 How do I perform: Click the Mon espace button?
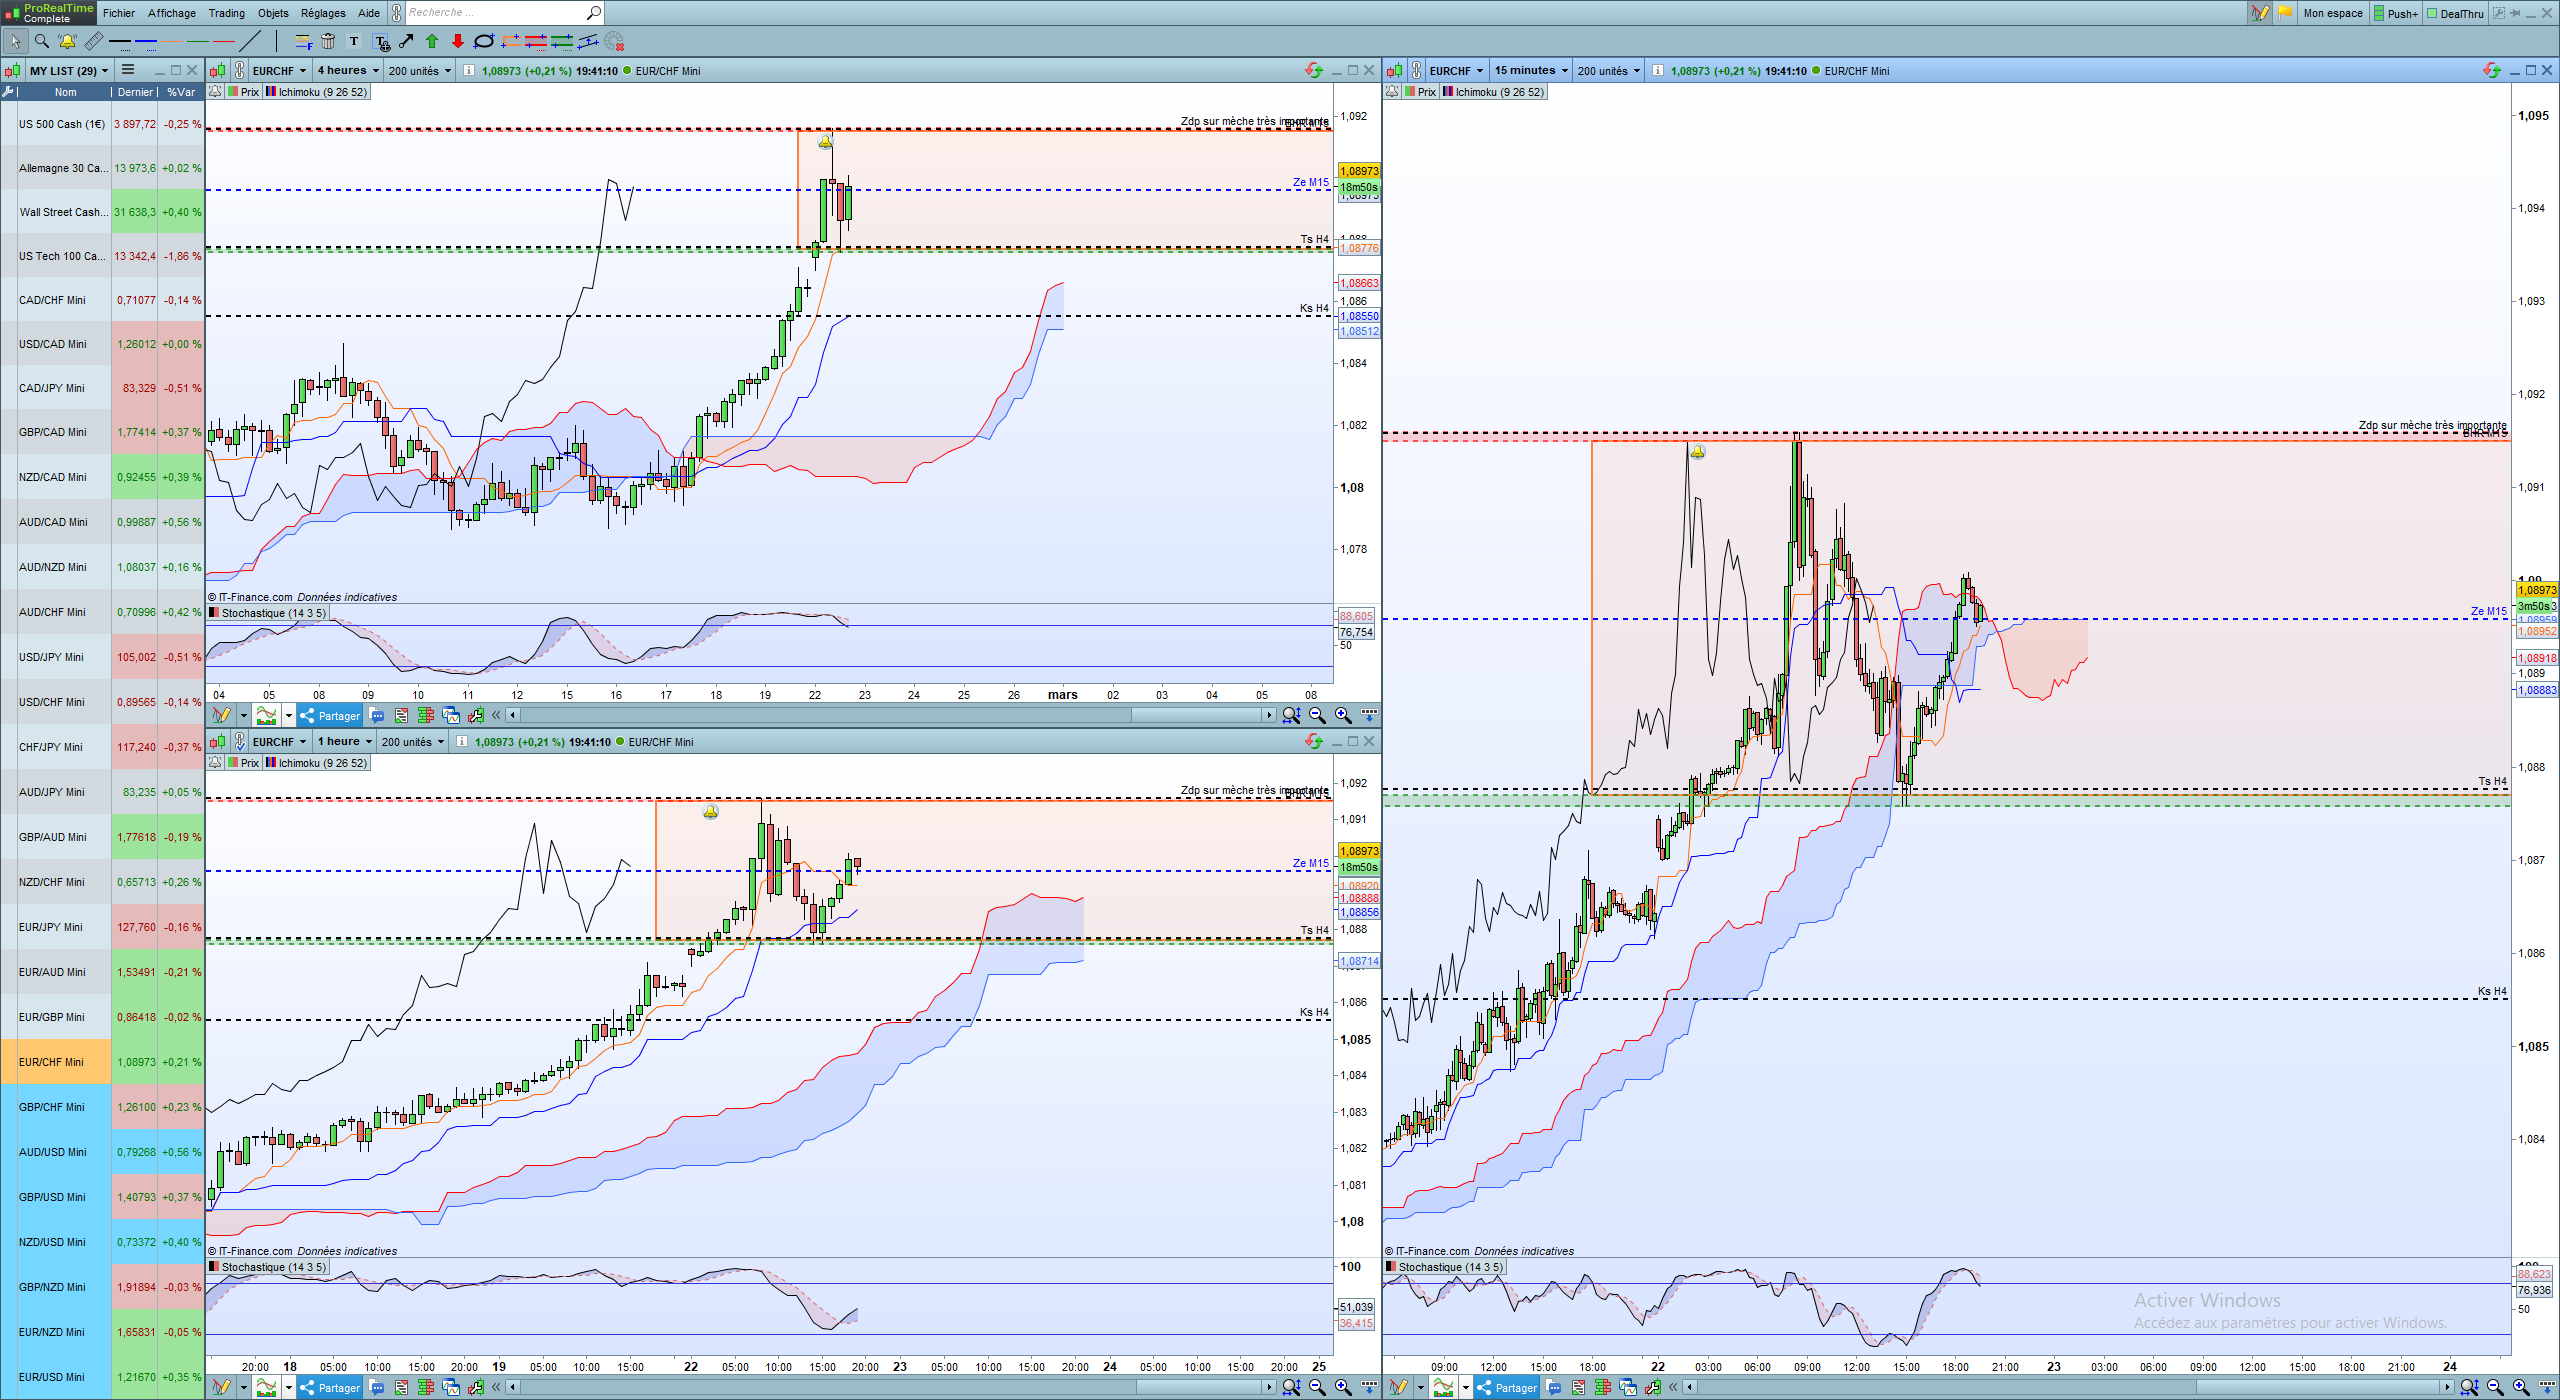click(2332, 13)
